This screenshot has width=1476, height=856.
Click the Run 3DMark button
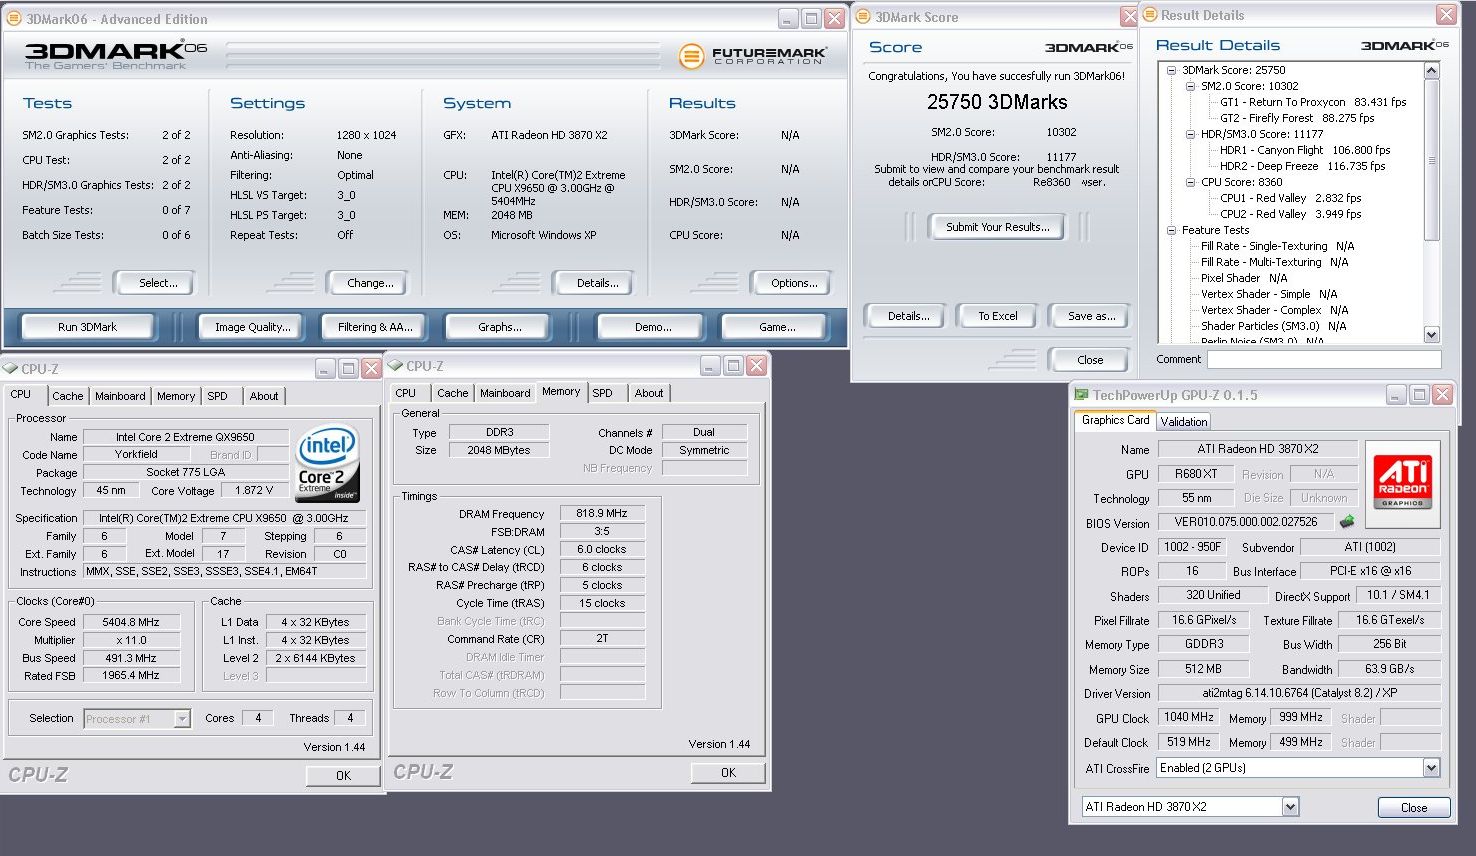coord(87,327)
